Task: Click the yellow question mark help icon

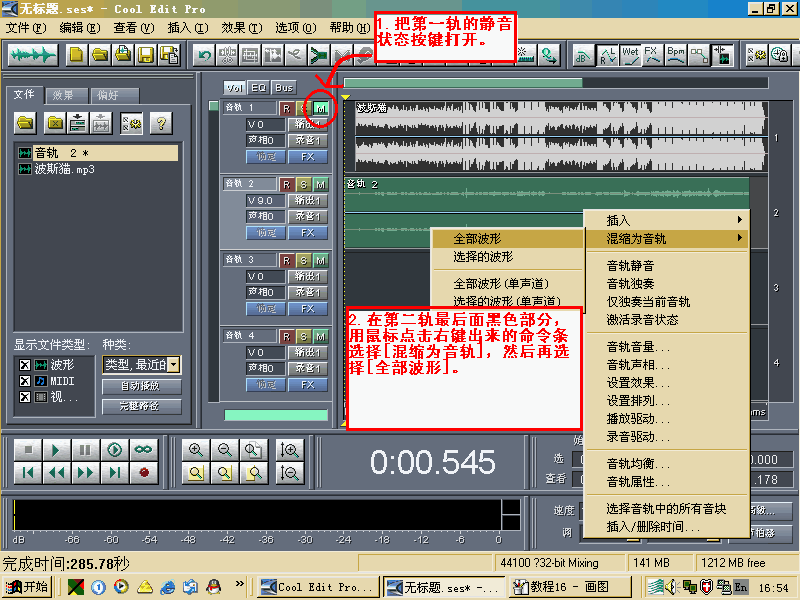Action: tap(161, 123)
